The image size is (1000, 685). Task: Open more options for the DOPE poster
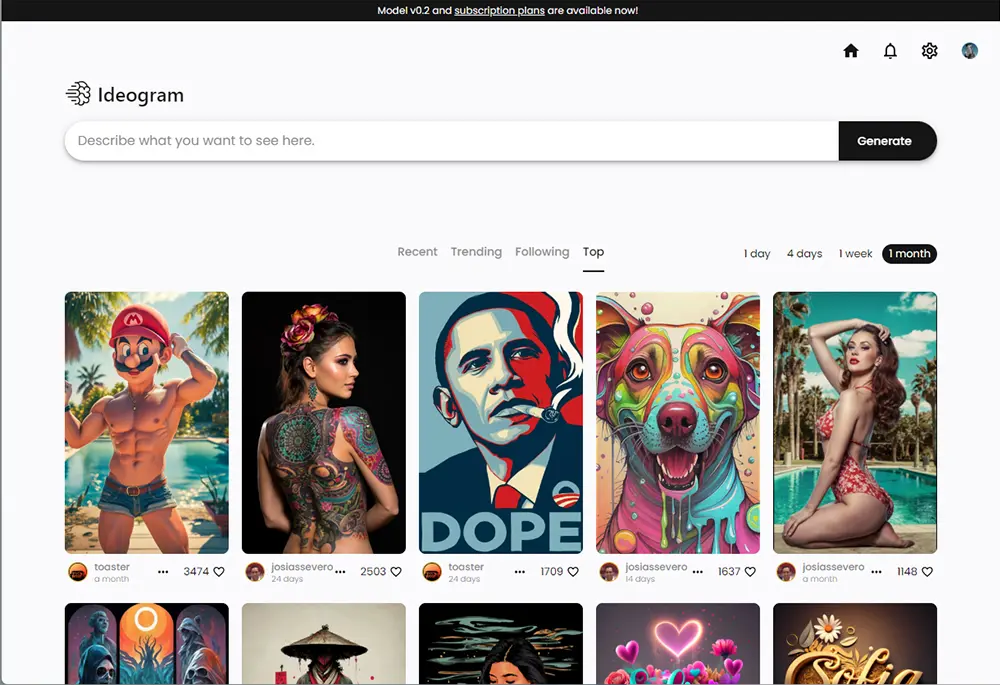520,571
